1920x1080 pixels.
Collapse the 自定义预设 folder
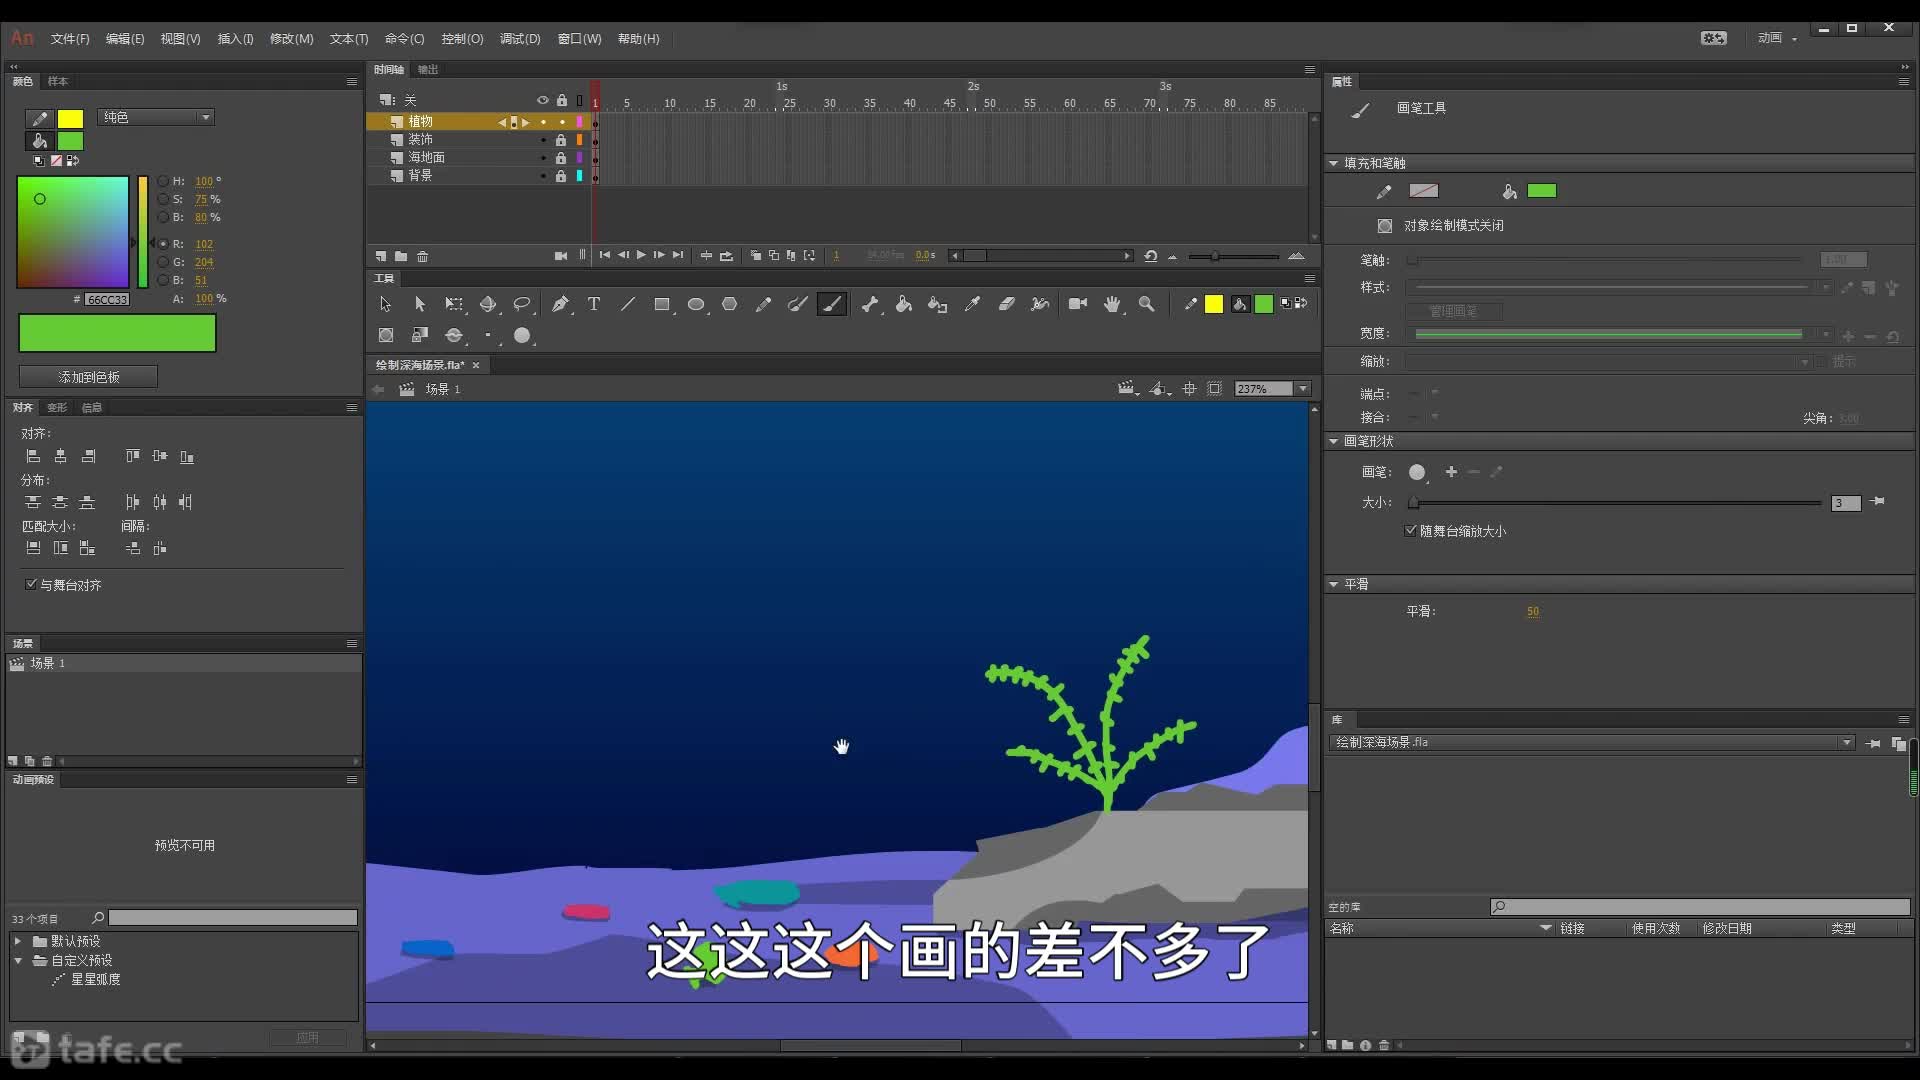[x=17, y=960]
